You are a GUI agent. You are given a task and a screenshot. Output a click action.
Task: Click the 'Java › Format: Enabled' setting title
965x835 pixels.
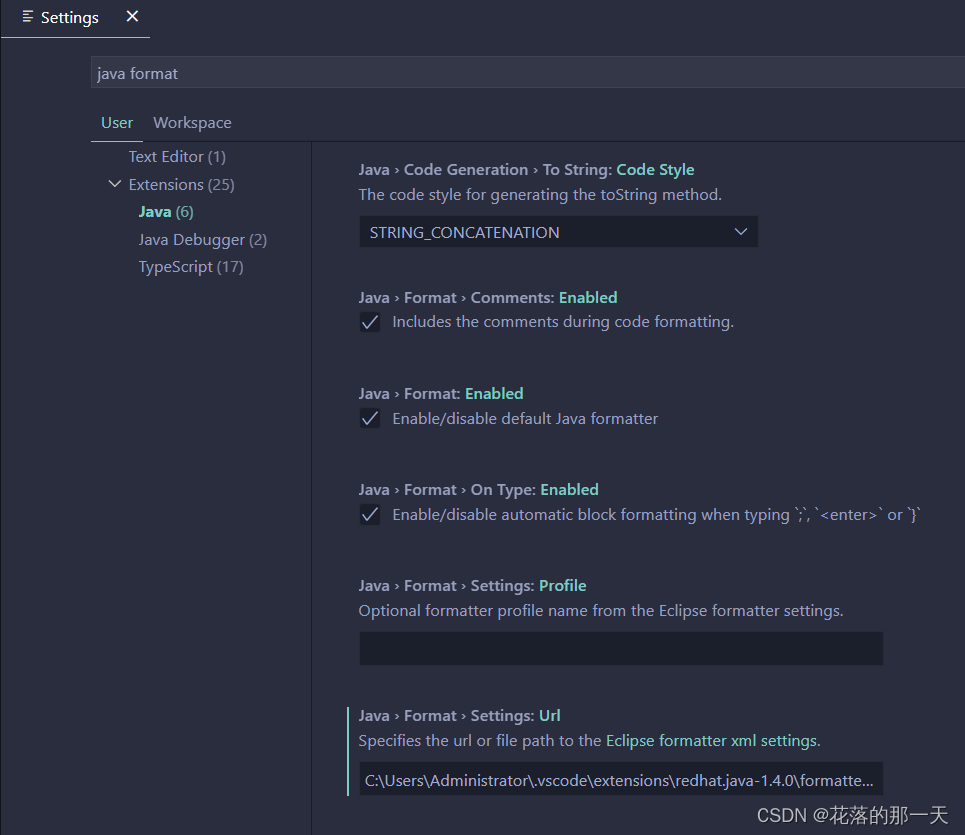point(441,394)
